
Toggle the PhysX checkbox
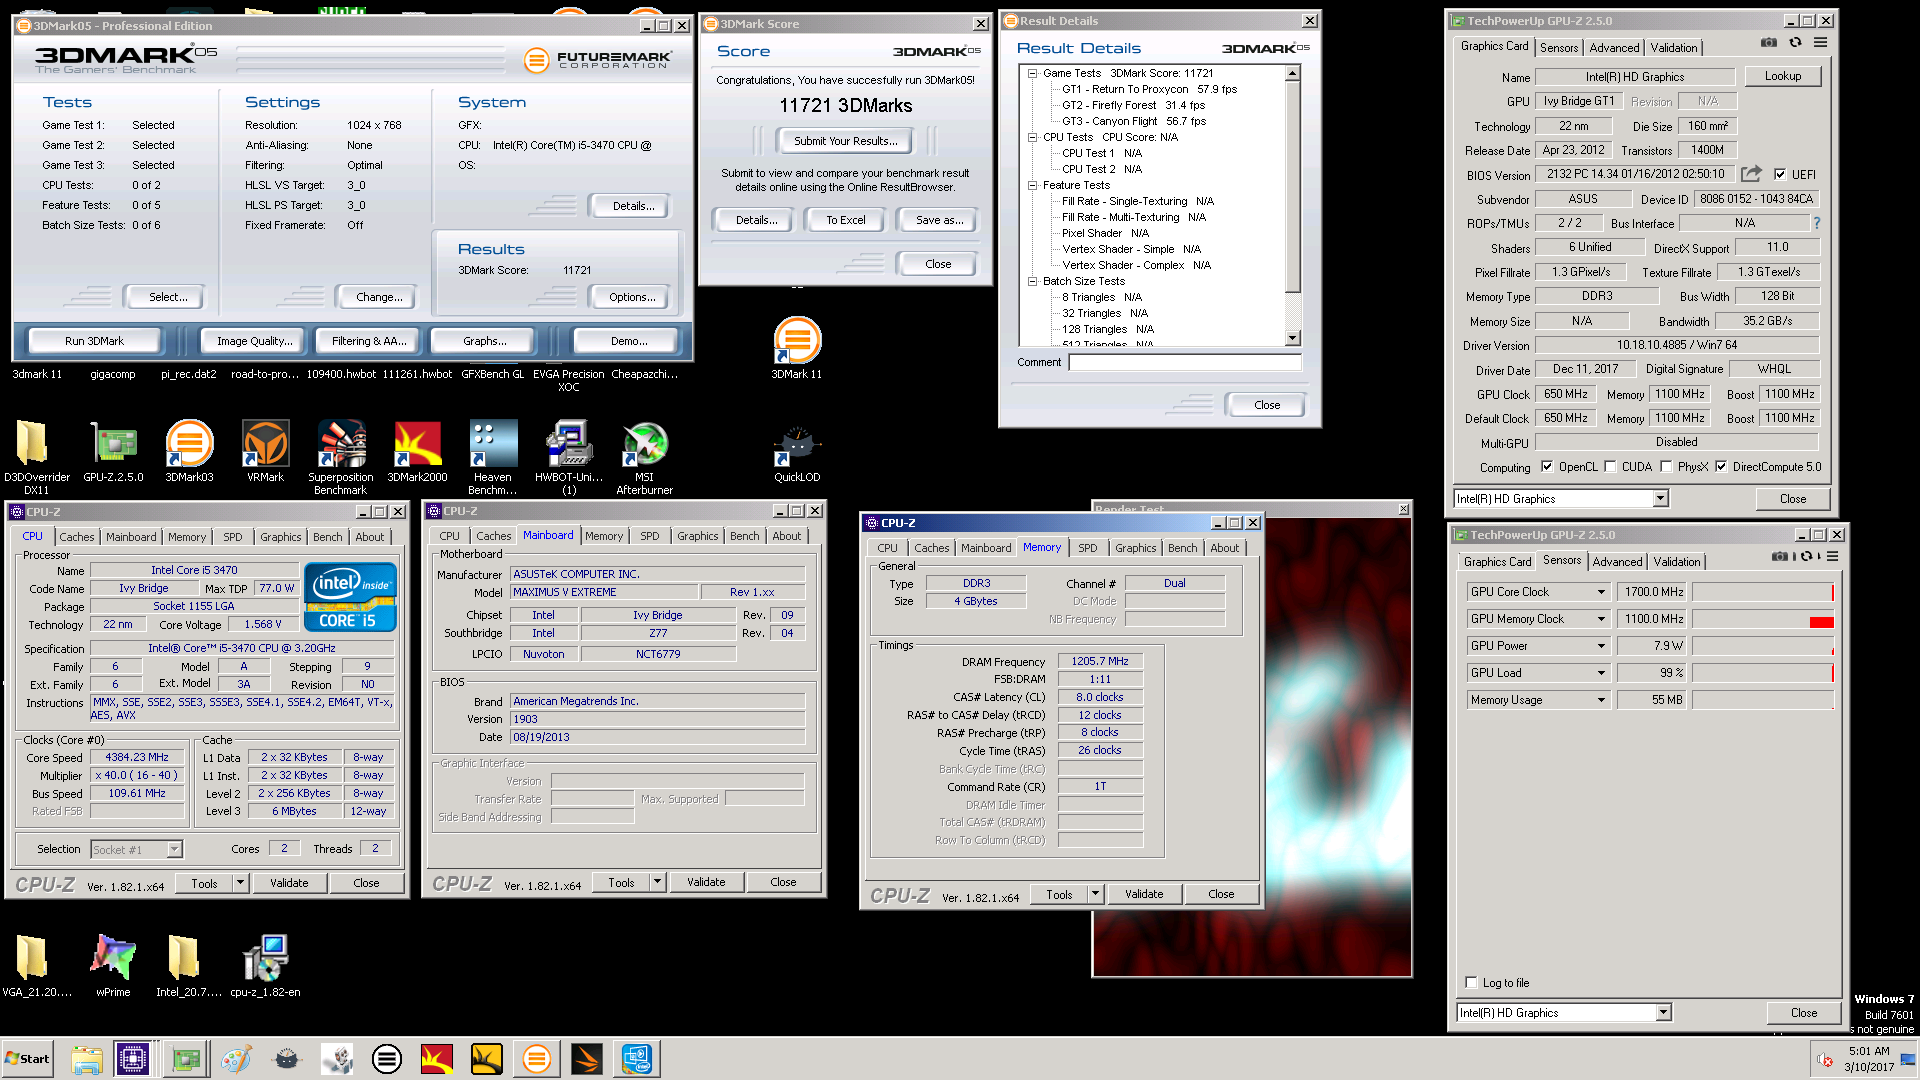coord(1666,467)
